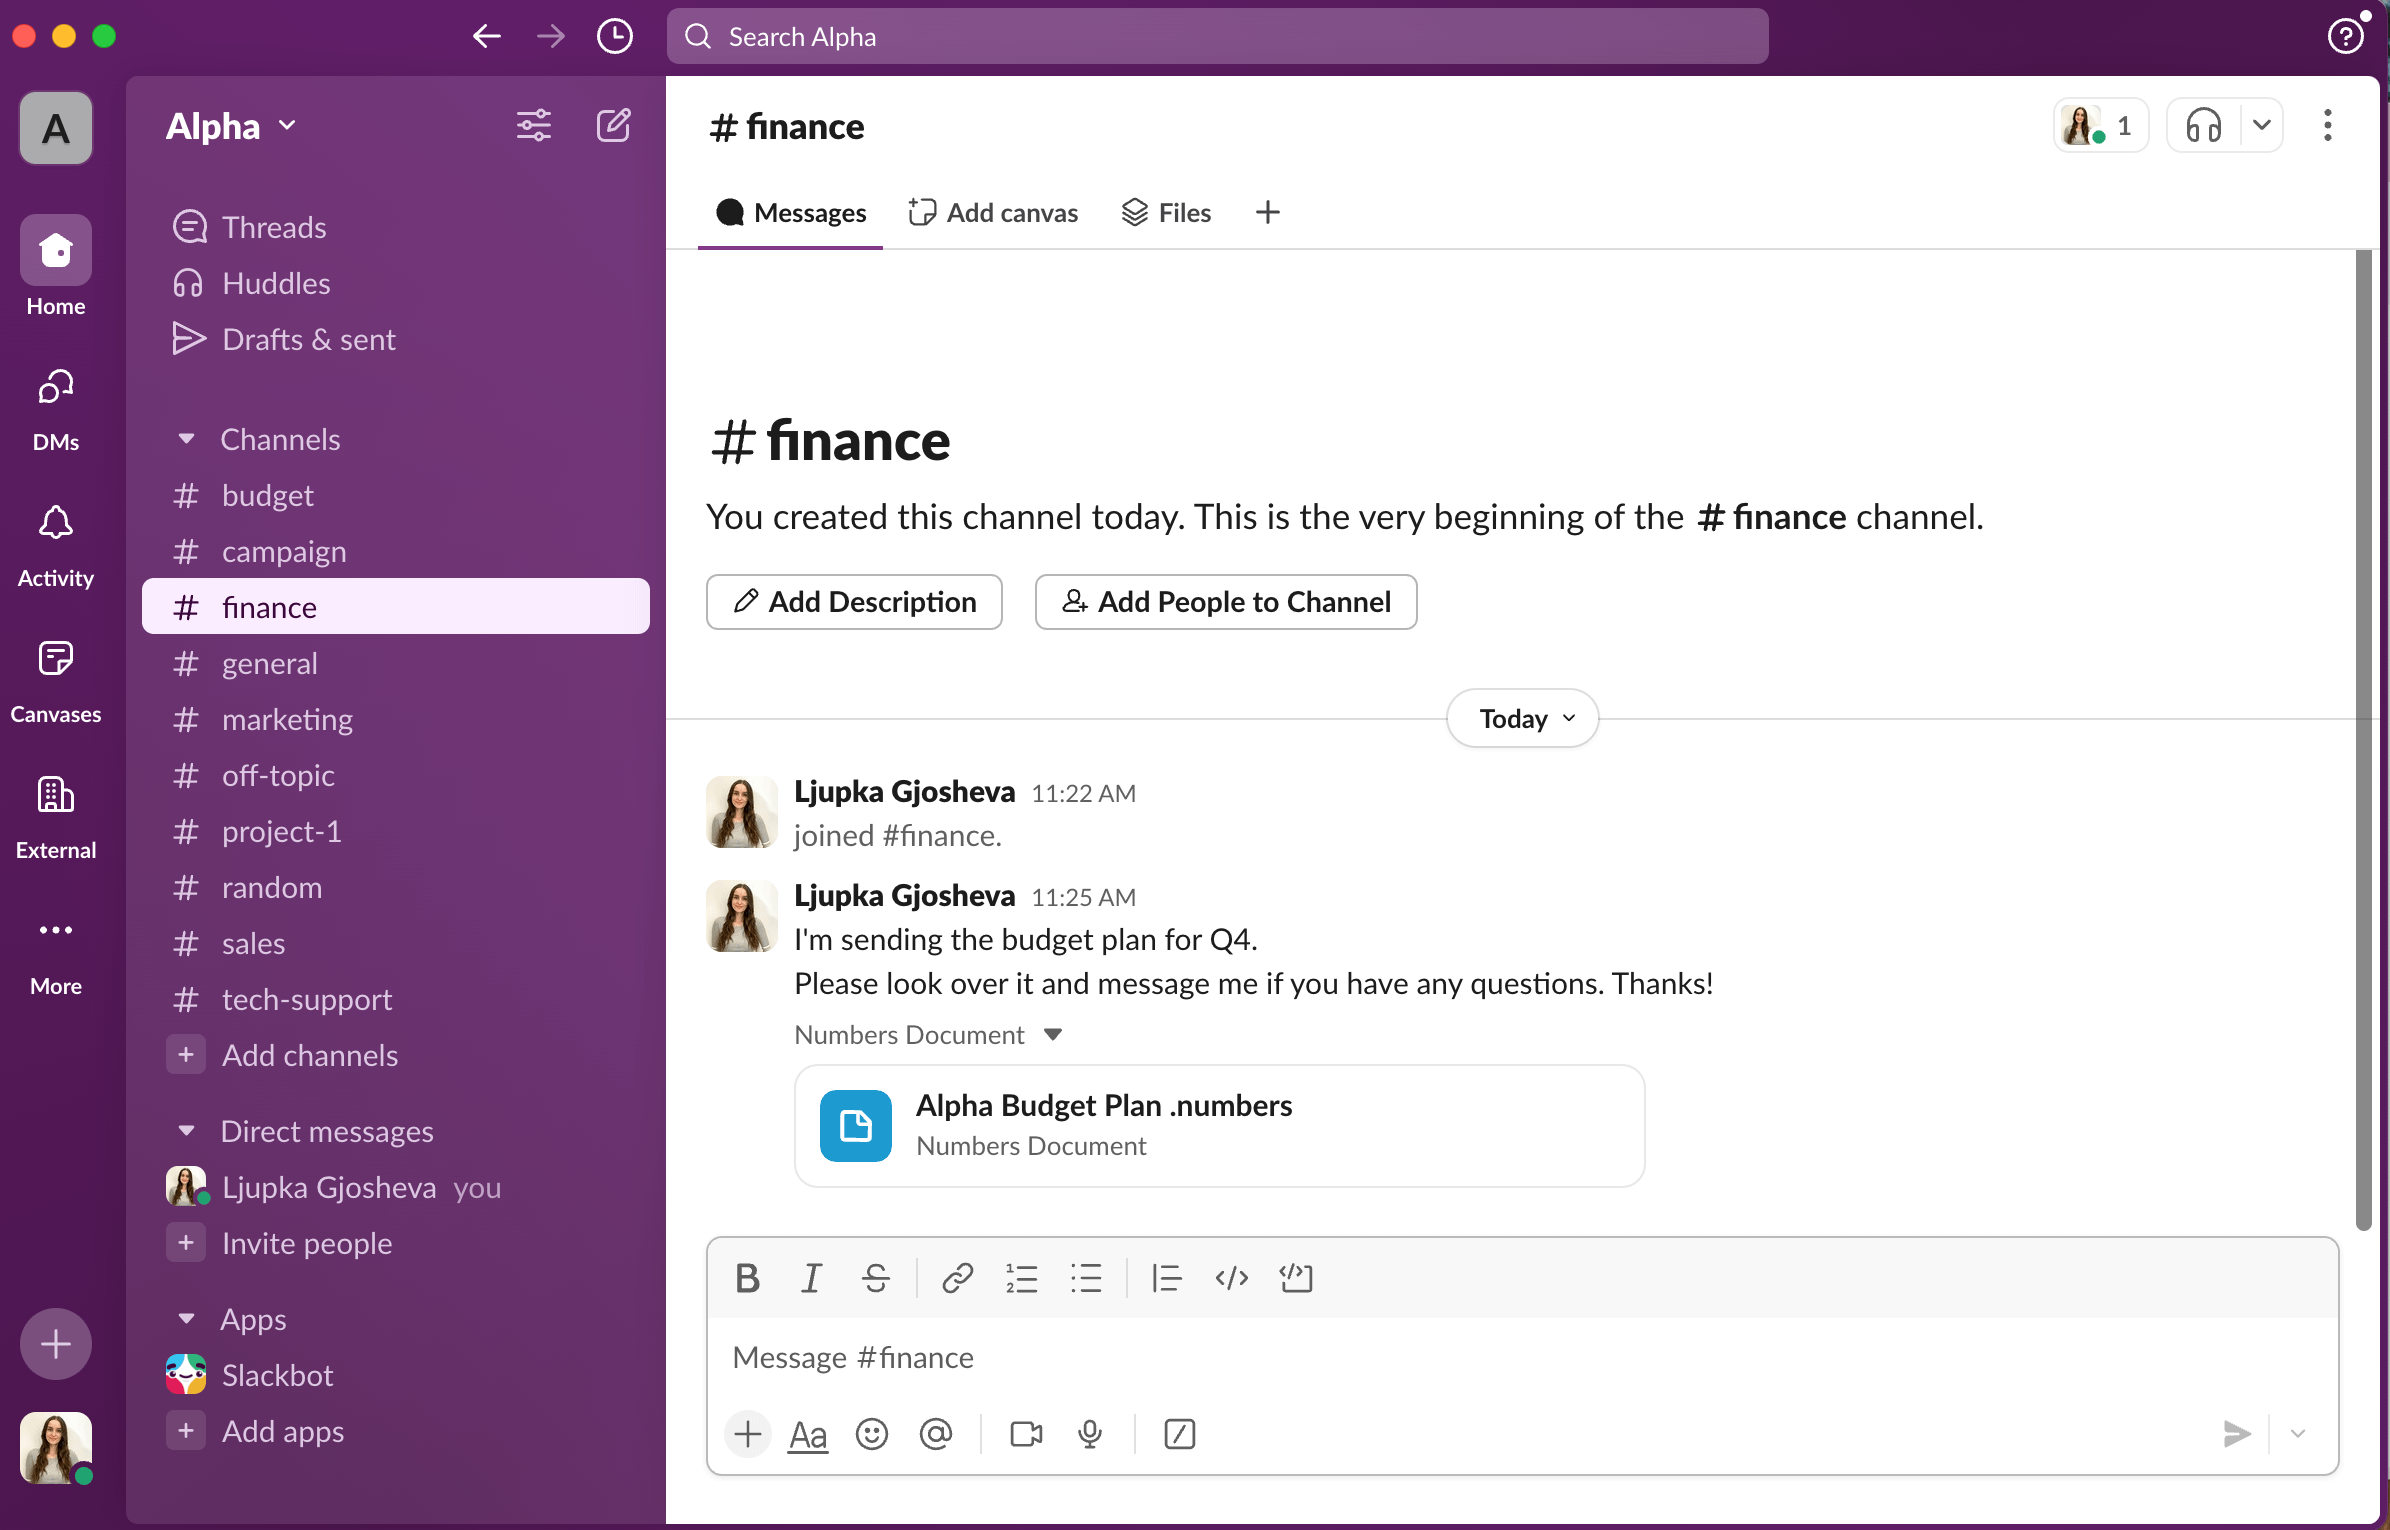
Task: Start a huddle with the headphones icon
Action: coord(2204,126)
